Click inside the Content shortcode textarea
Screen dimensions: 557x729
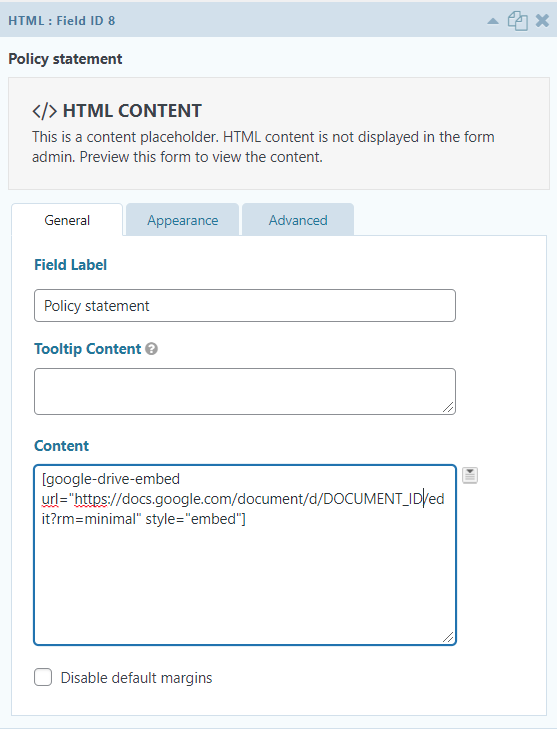point(245,555)
